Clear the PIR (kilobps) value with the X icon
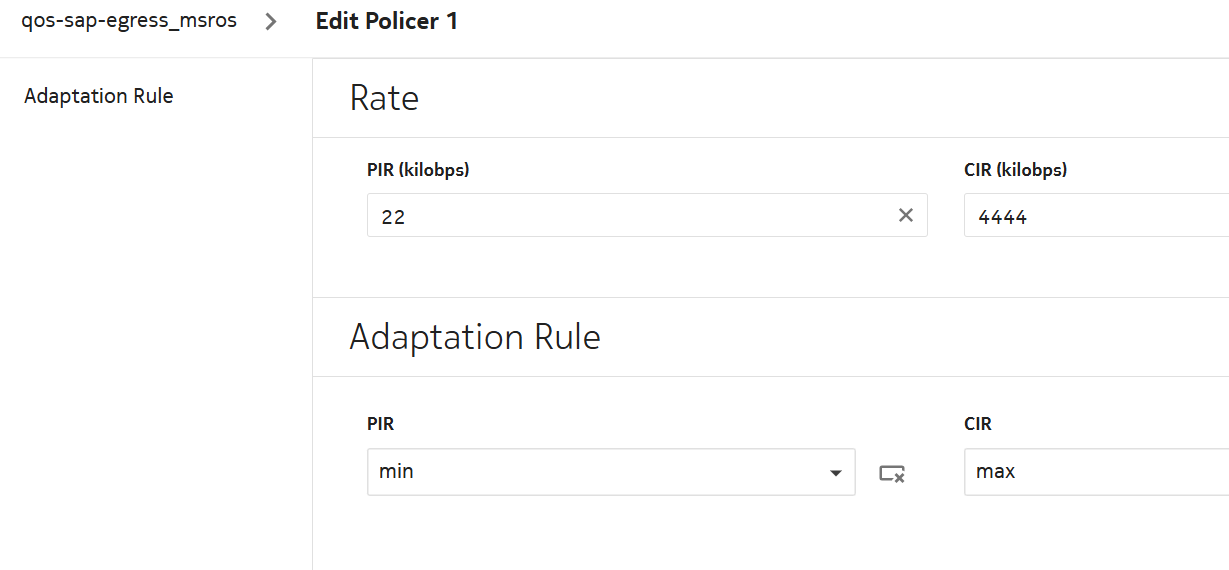1229x570 pixels. (x=906, y=215)
